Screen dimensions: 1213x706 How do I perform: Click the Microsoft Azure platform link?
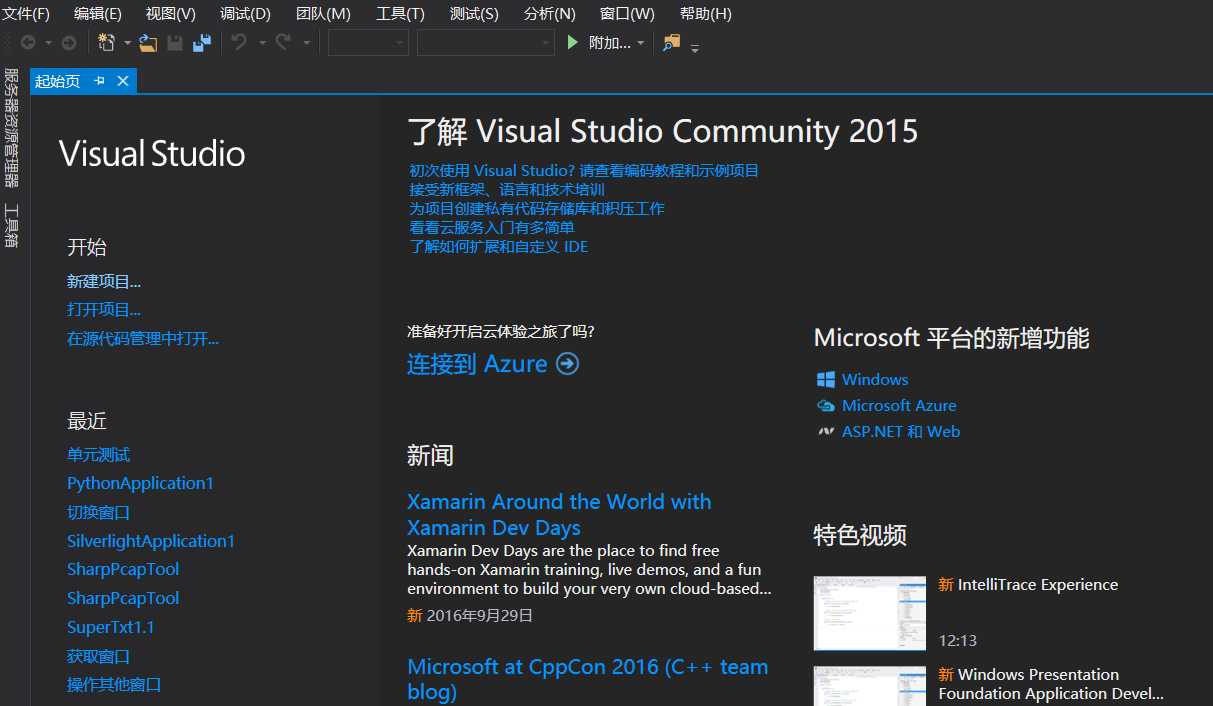click(x=899, y=406)
